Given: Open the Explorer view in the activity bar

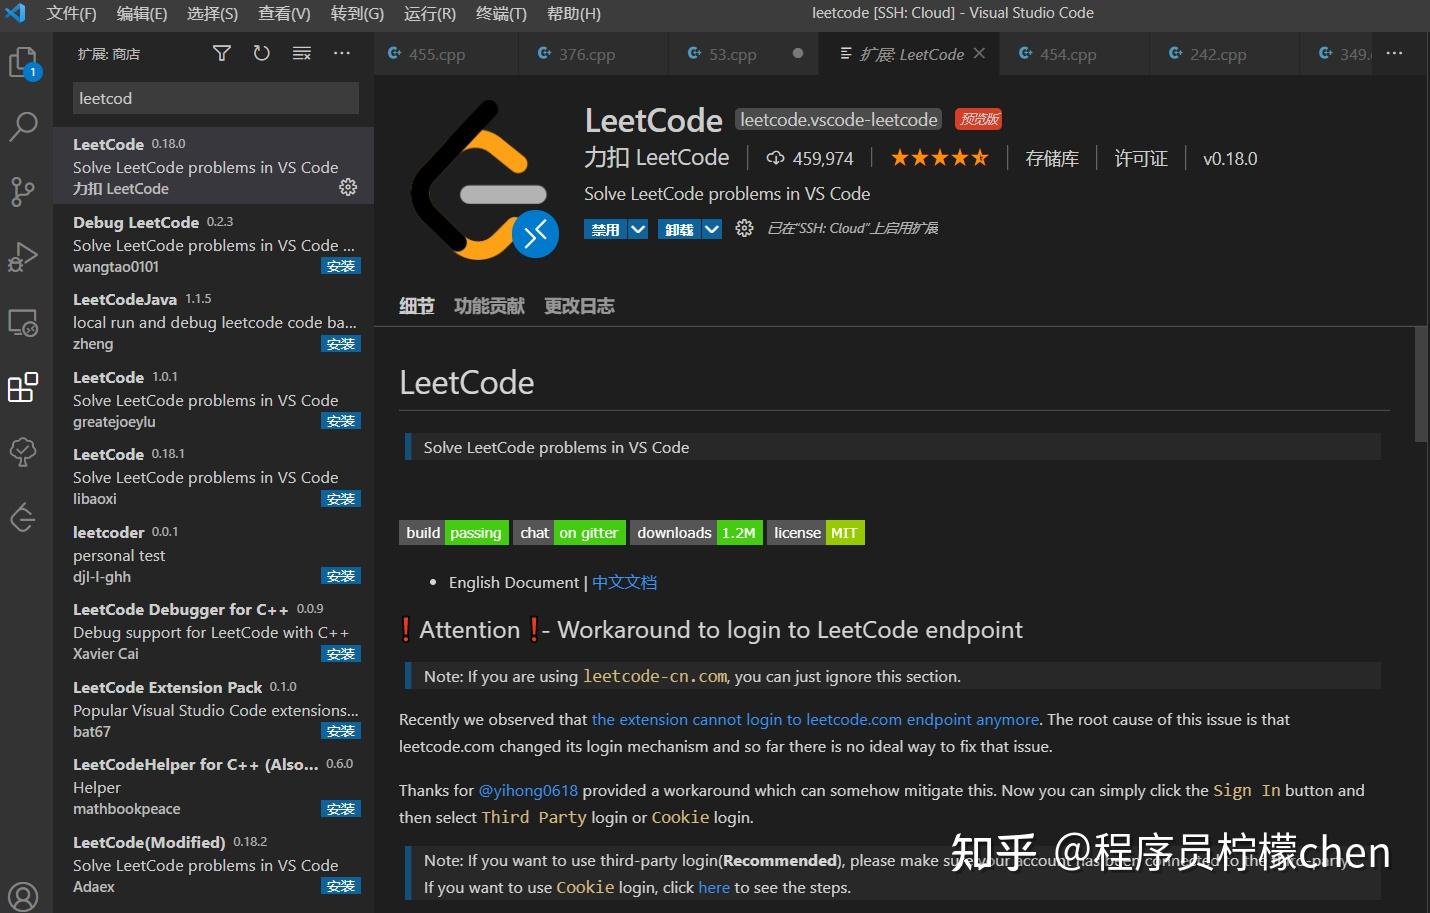Looking at the screenshot, I should [24, 61].
